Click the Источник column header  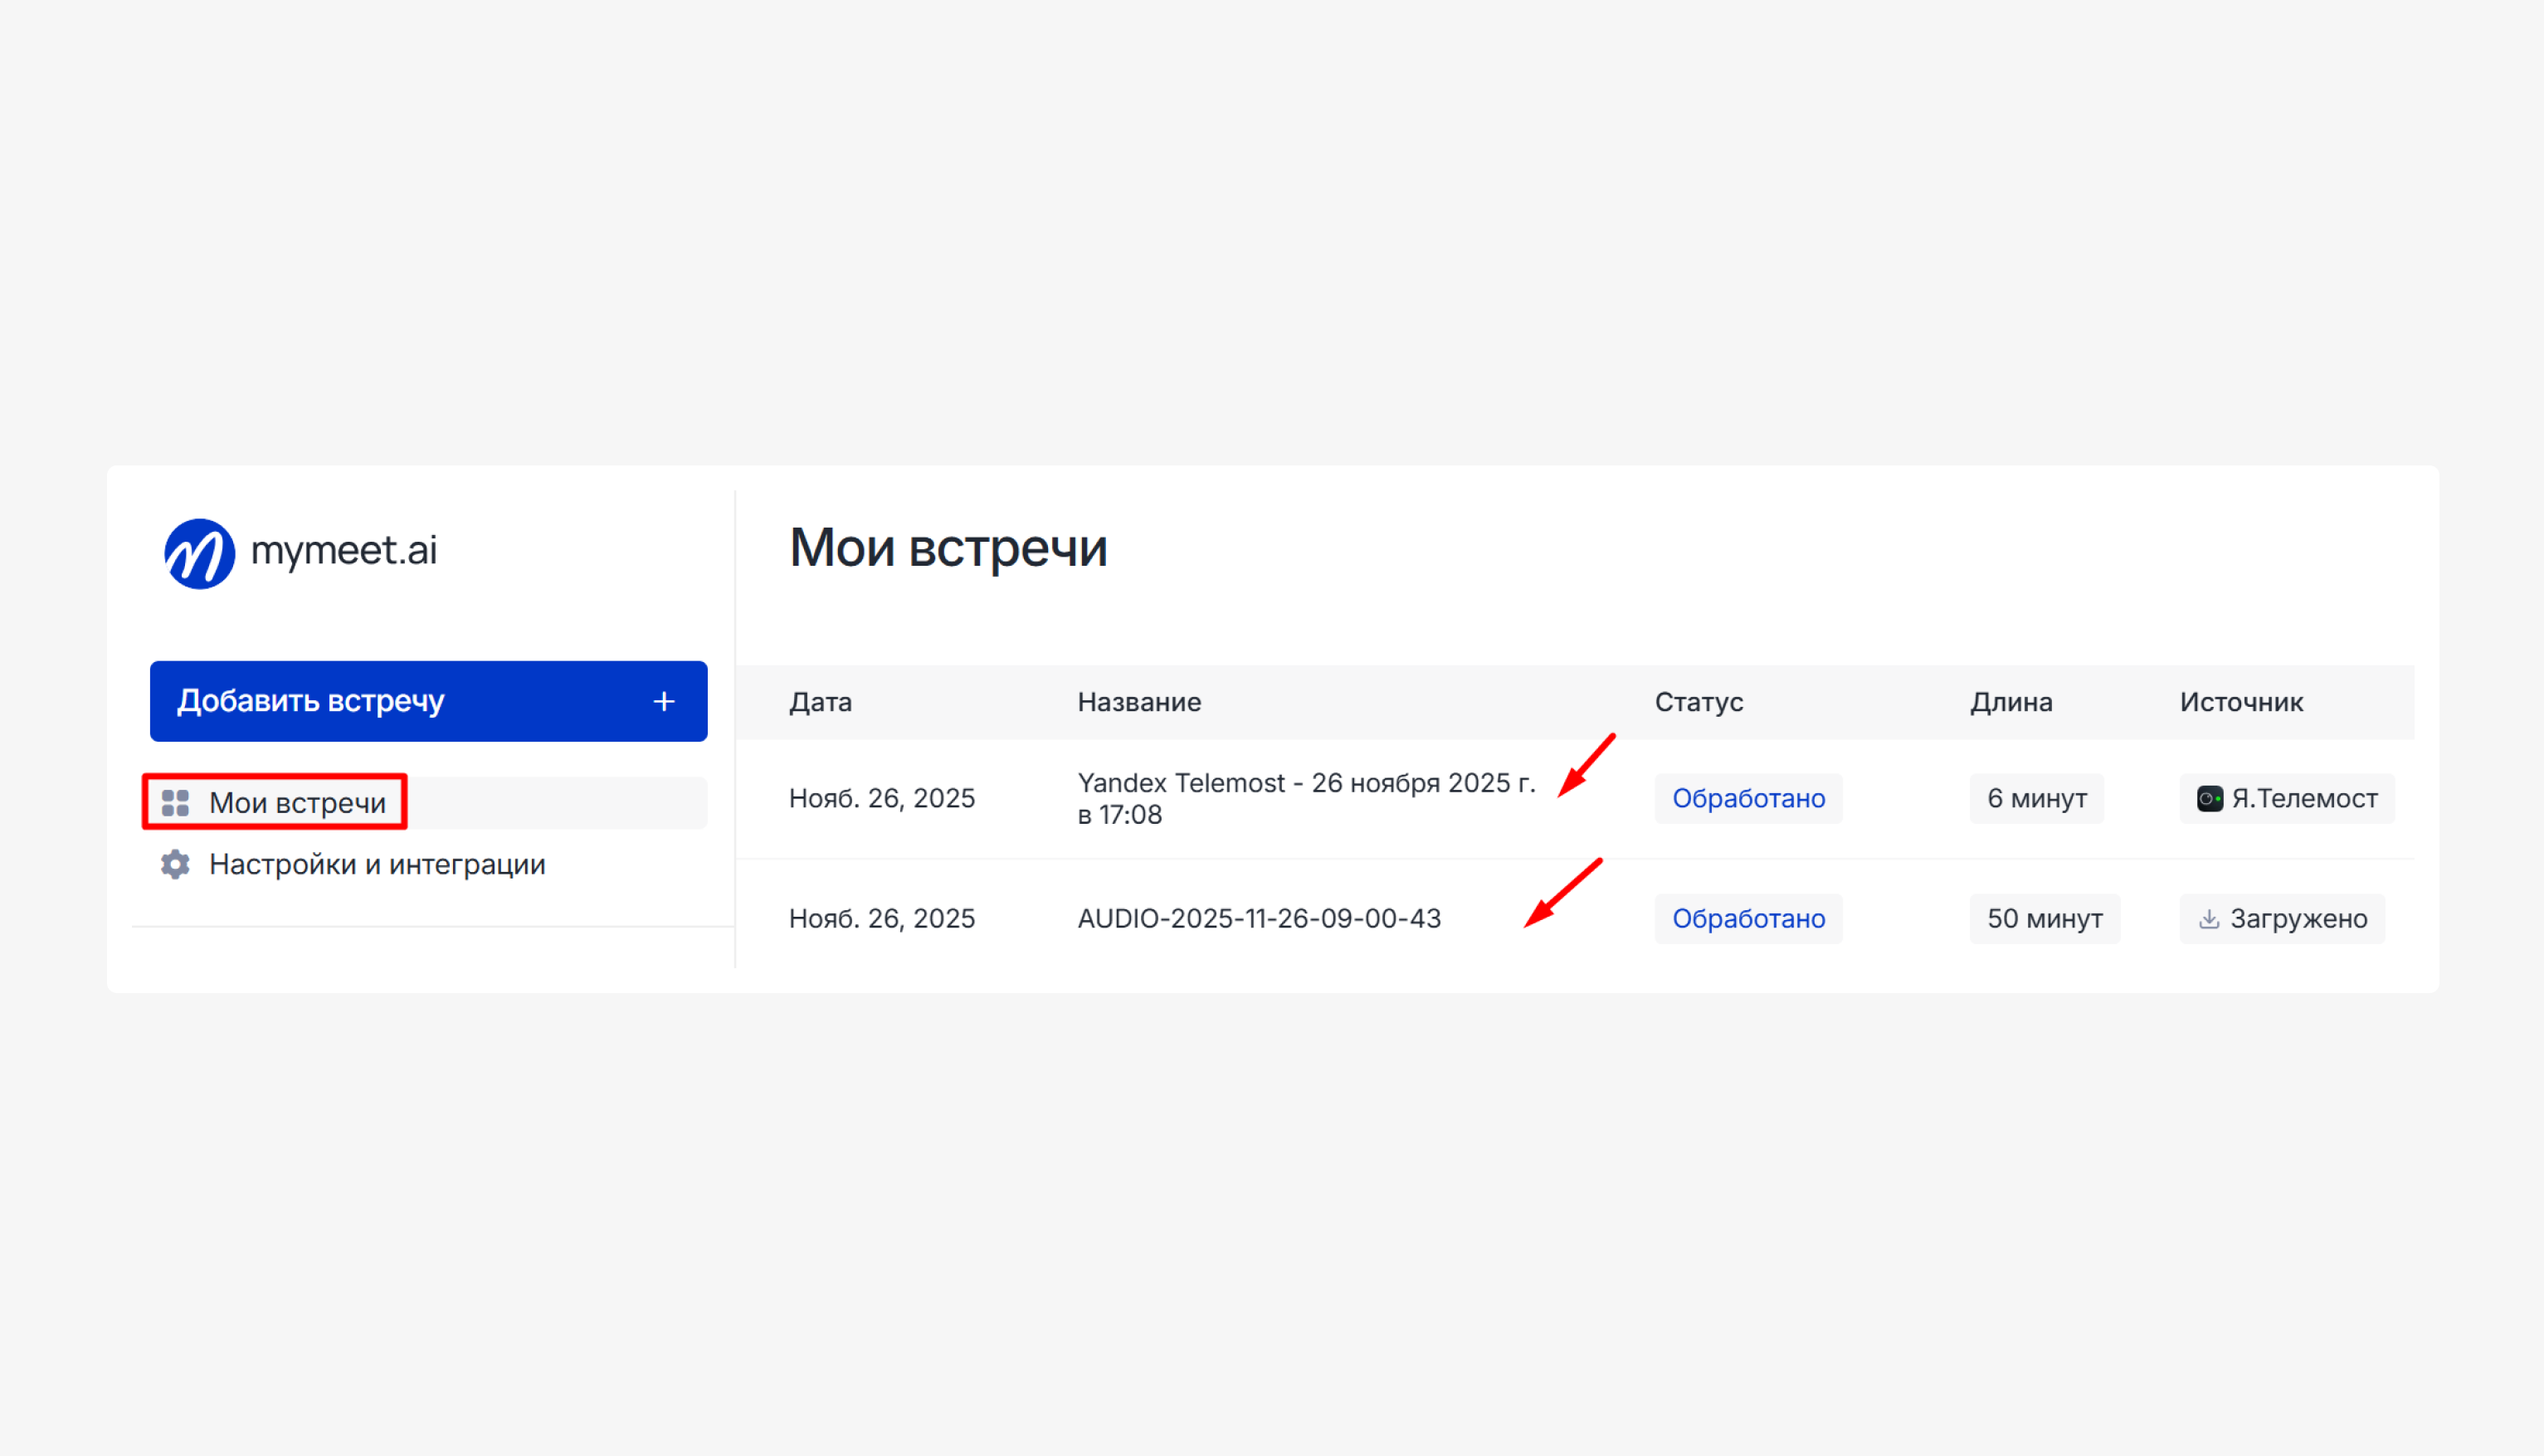pyautogui.click(x=2241, y=702)
